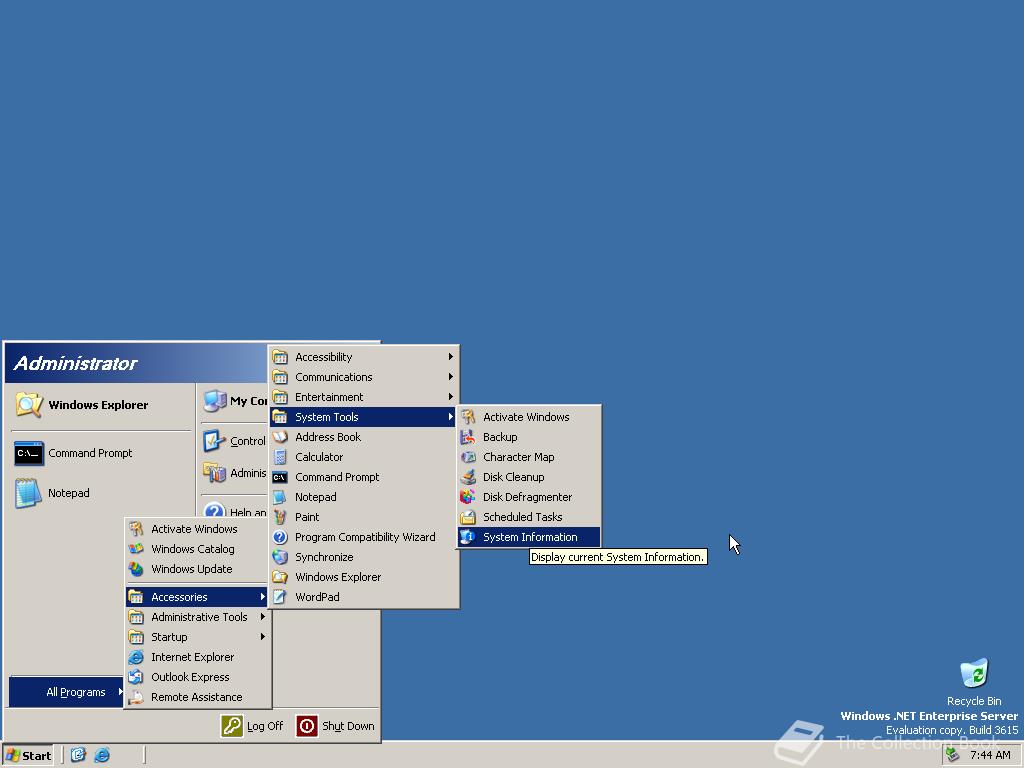The width and height of the screenshot is (1024, 768).
Task: Launch Outlook Express icon
Action: coord(136,677)
